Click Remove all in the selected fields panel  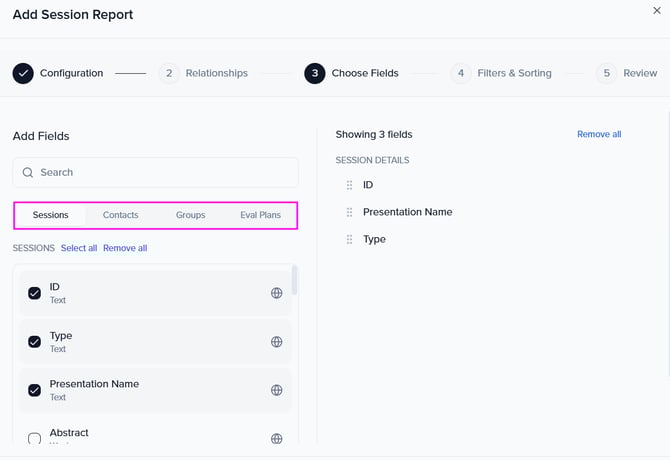tap(599, 134)
